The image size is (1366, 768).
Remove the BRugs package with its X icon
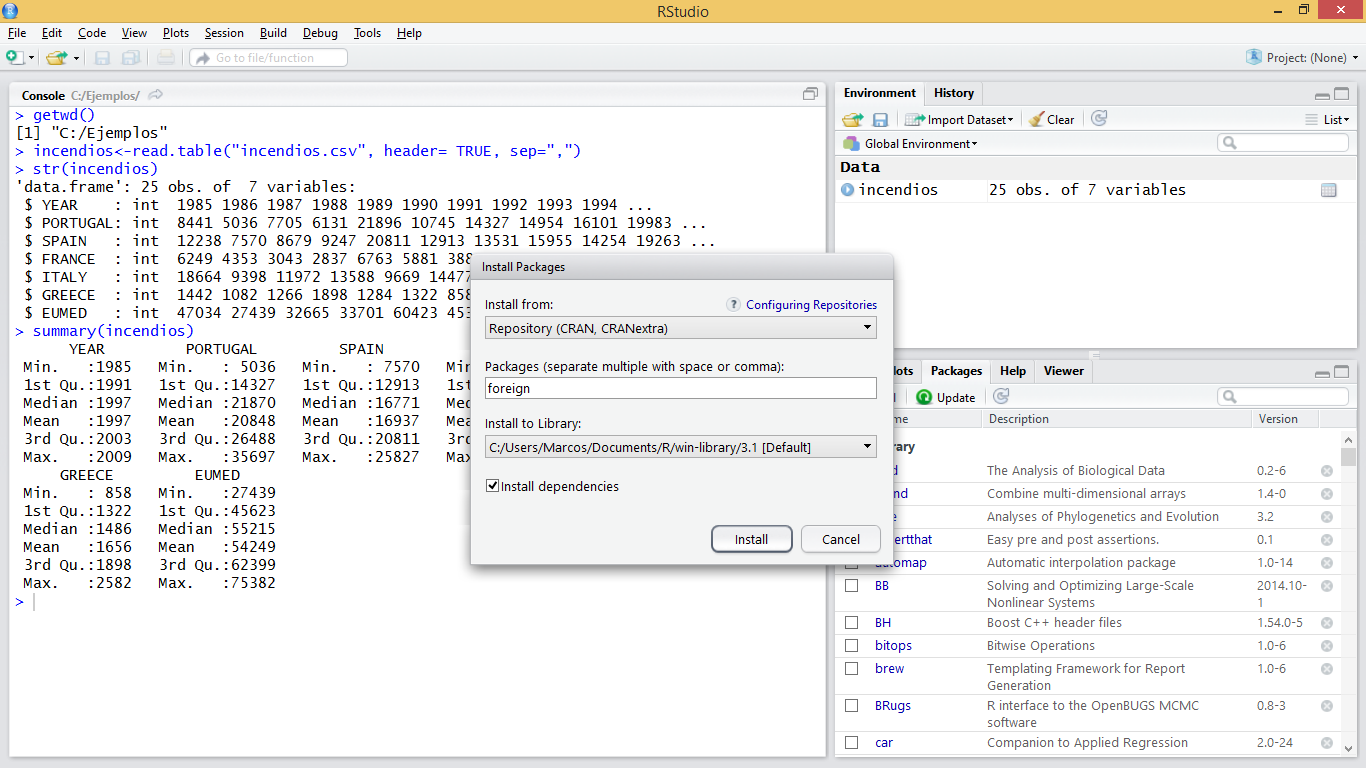pos(1327,706)
